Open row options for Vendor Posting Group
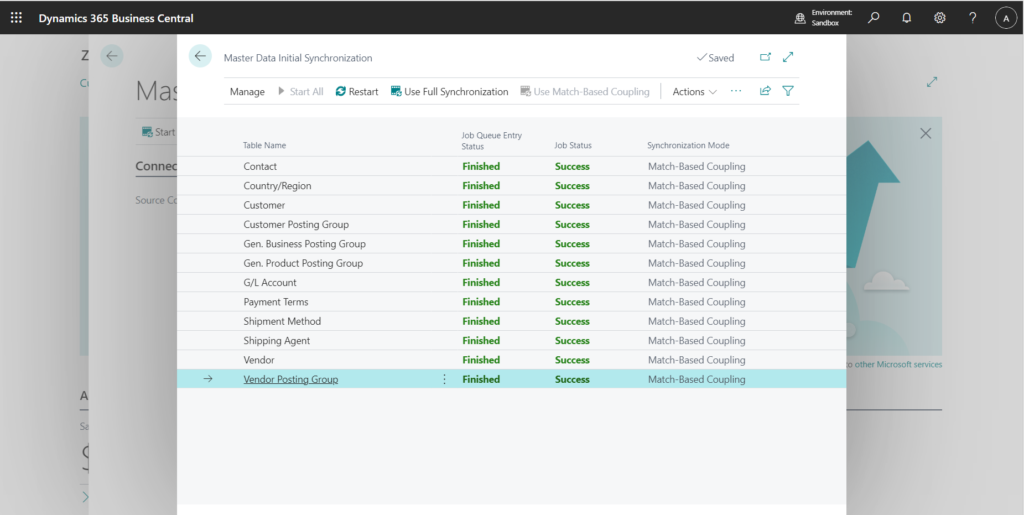The height and width of the screenshot is (515, 1024). click(445, 379)
